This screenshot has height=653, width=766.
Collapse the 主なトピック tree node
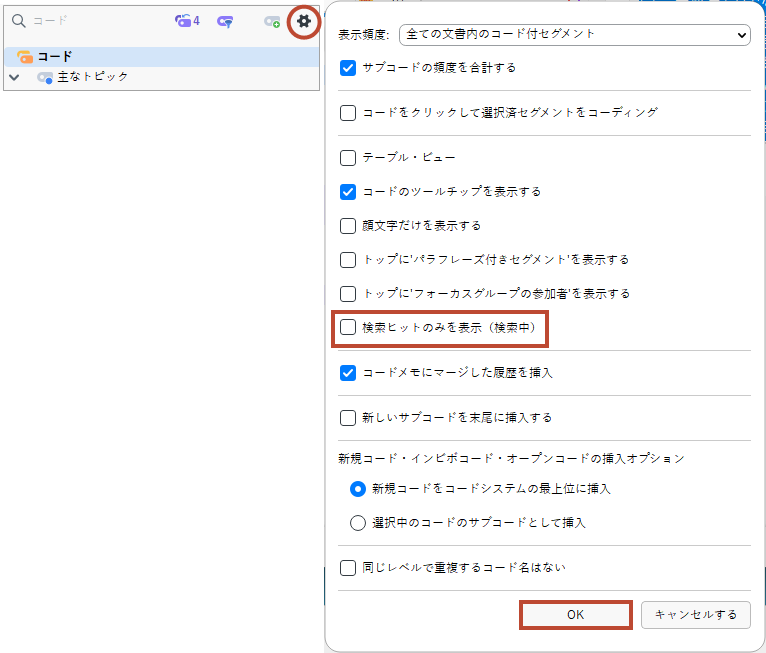coord(14,77)
